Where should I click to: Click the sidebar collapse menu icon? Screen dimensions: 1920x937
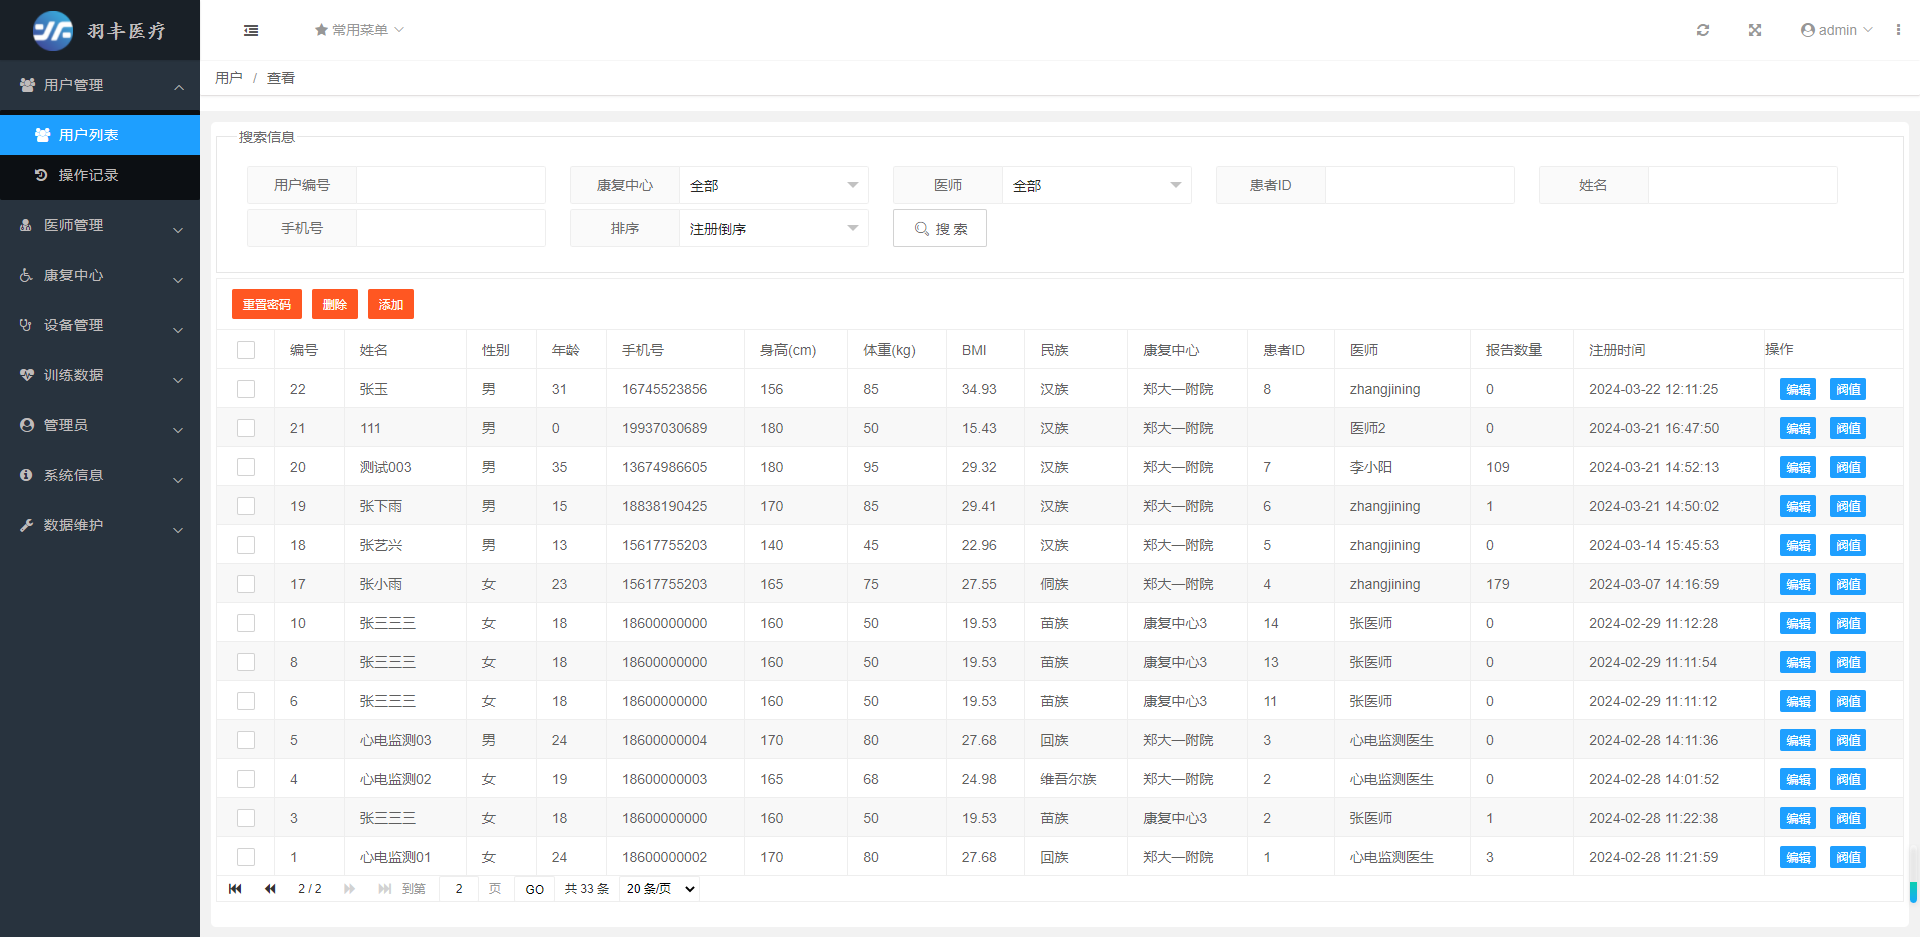[x=251, y=31]
